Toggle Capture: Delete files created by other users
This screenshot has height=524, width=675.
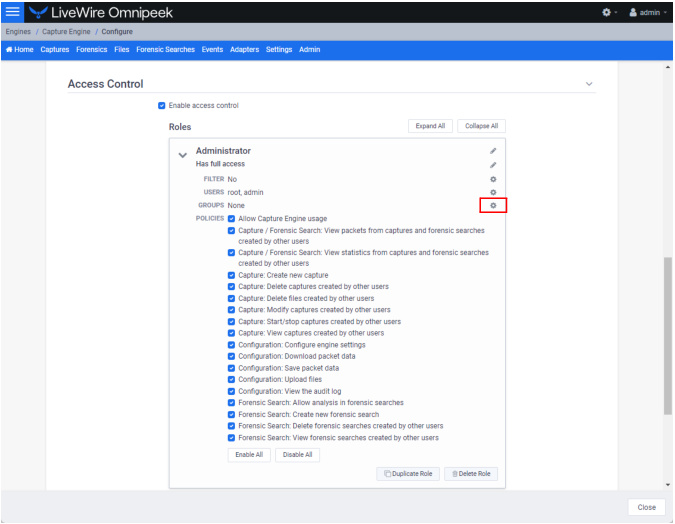[x=231, y=298]
